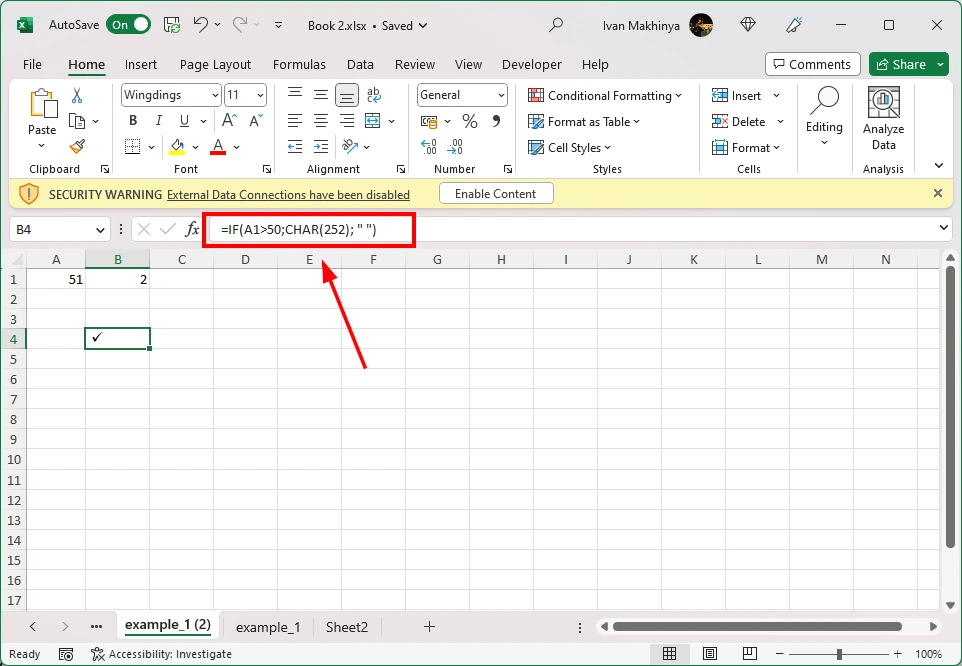This screenshot has width=962, height=666.
Task: Click the Merge and Center icon
Action: 372,120
